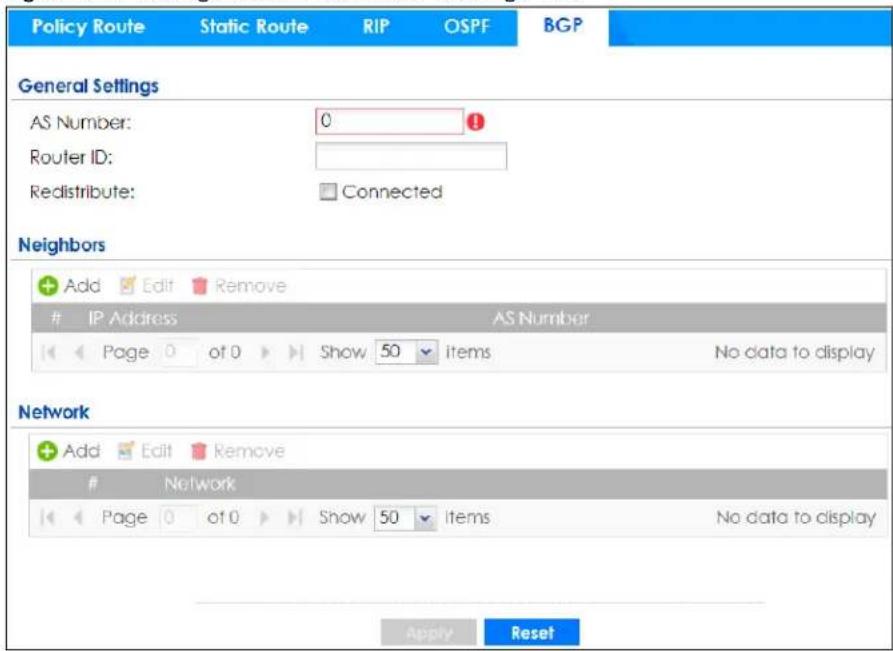Screen dimensions: 893x651
Task: Click the Network column header
Action: (199, 484)
